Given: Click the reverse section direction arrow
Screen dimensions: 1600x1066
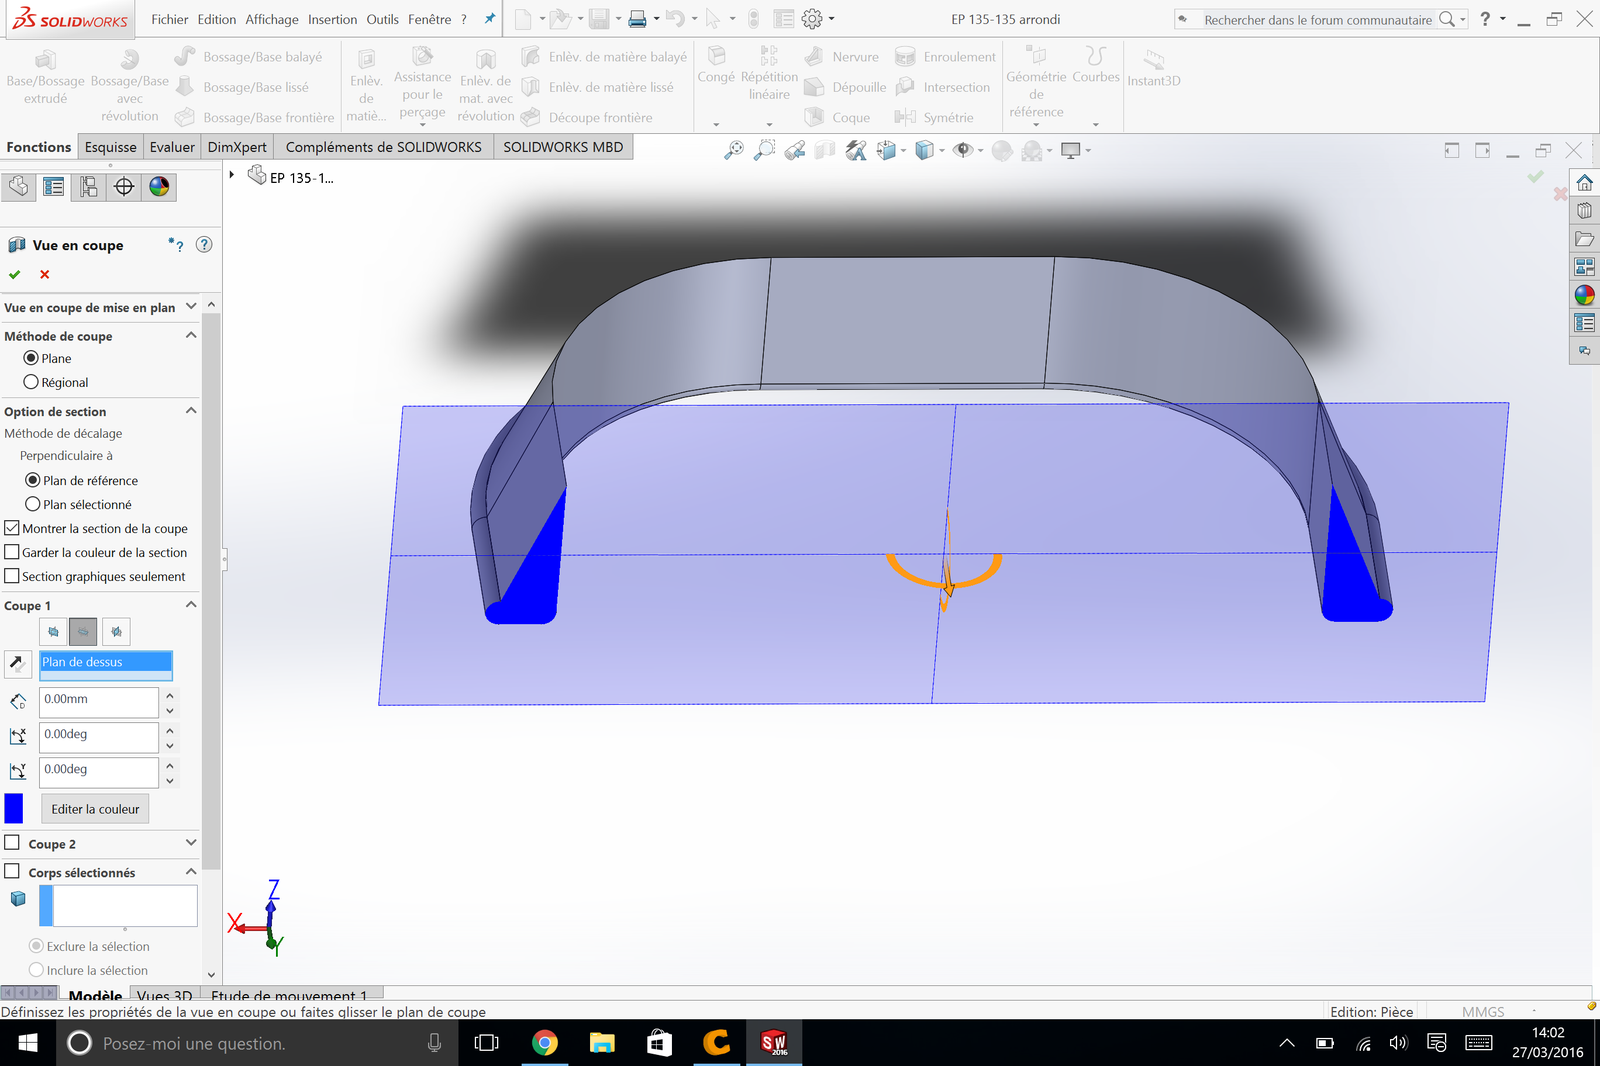Looking at the screenshot, I should point(16,662).
